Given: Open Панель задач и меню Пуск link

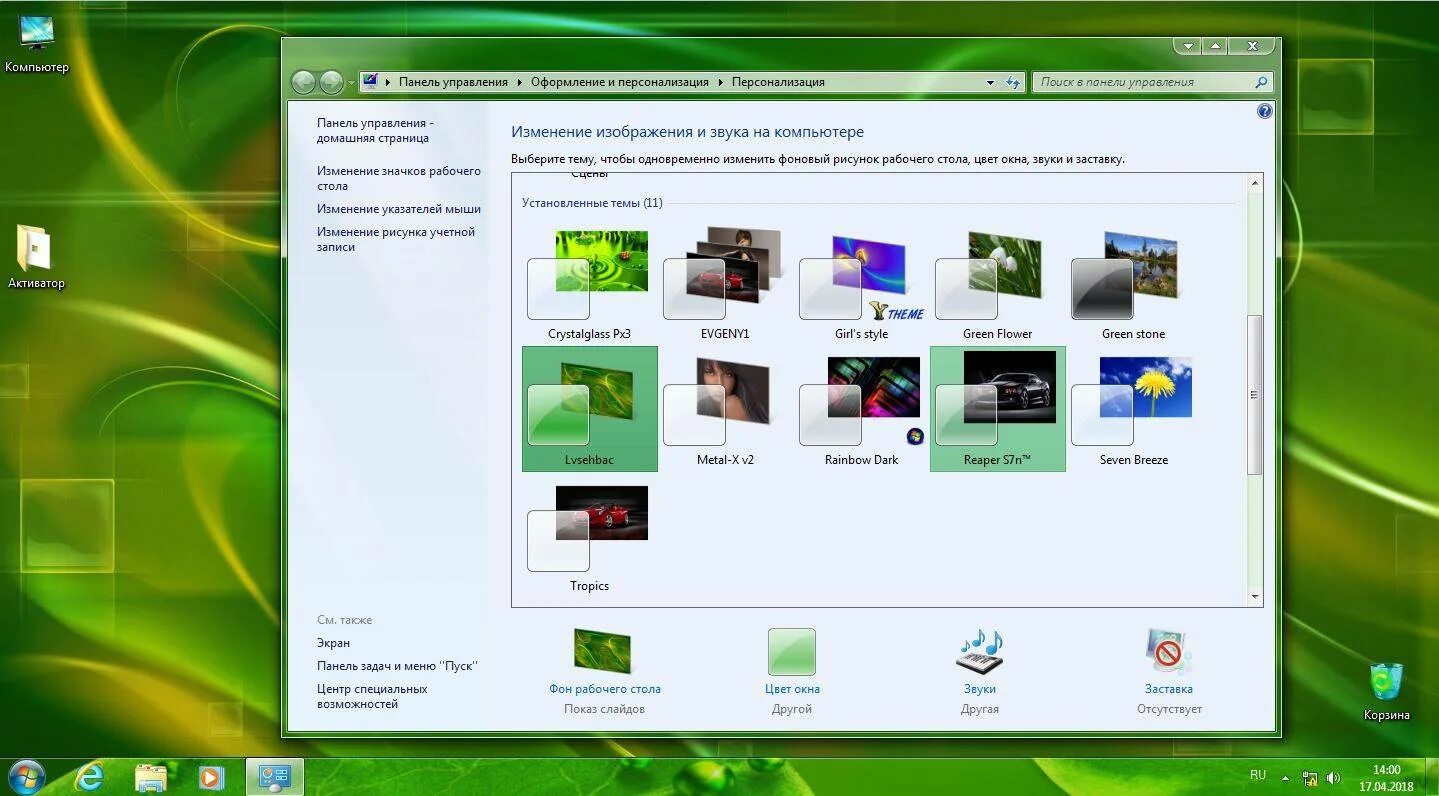Looking at the screenshot, I should pyautogui.click(x=397, y=666).
